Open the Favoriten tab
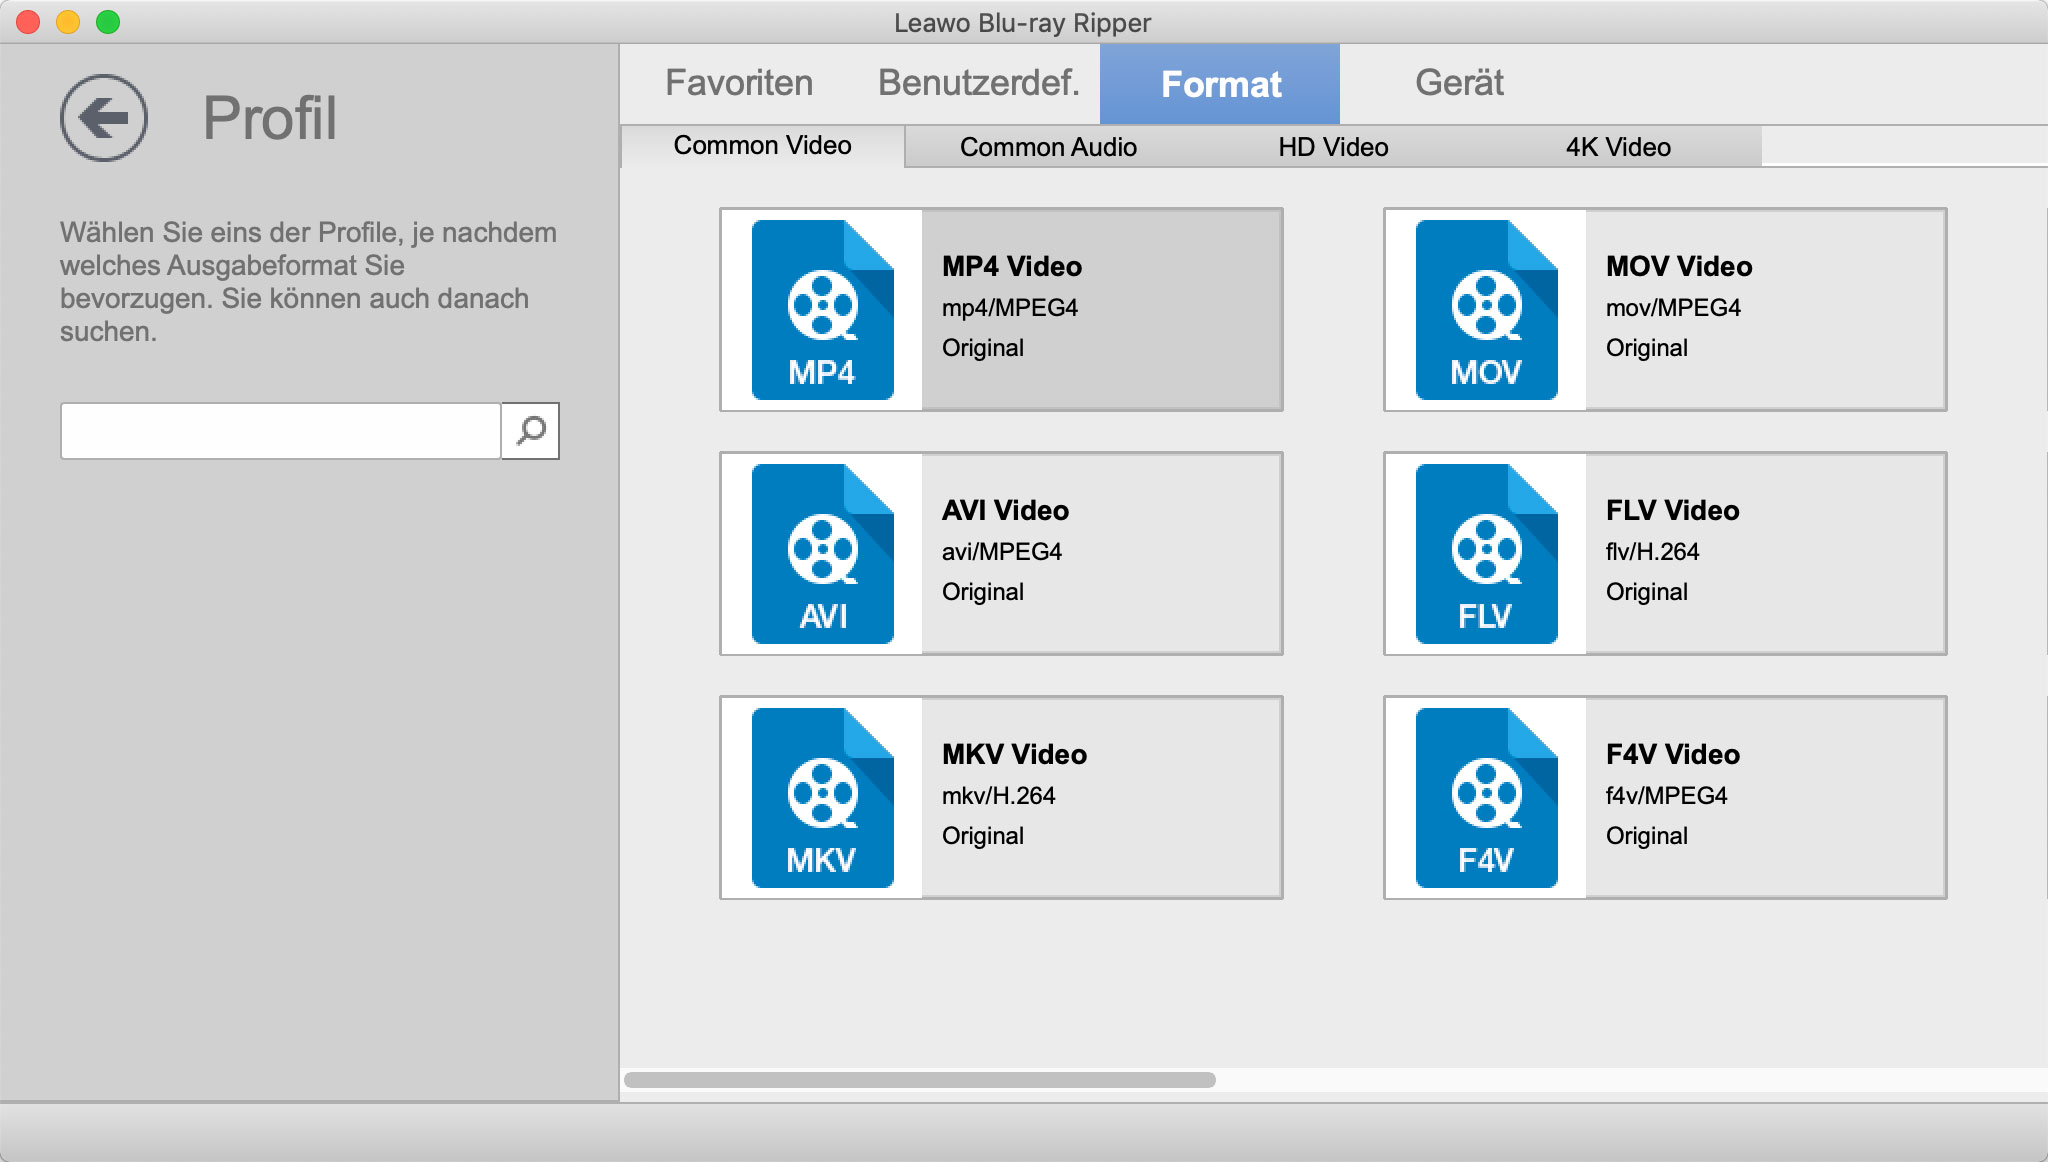Image resolution: width=2048 pixels, height=1162 pixels. (739, 83)
